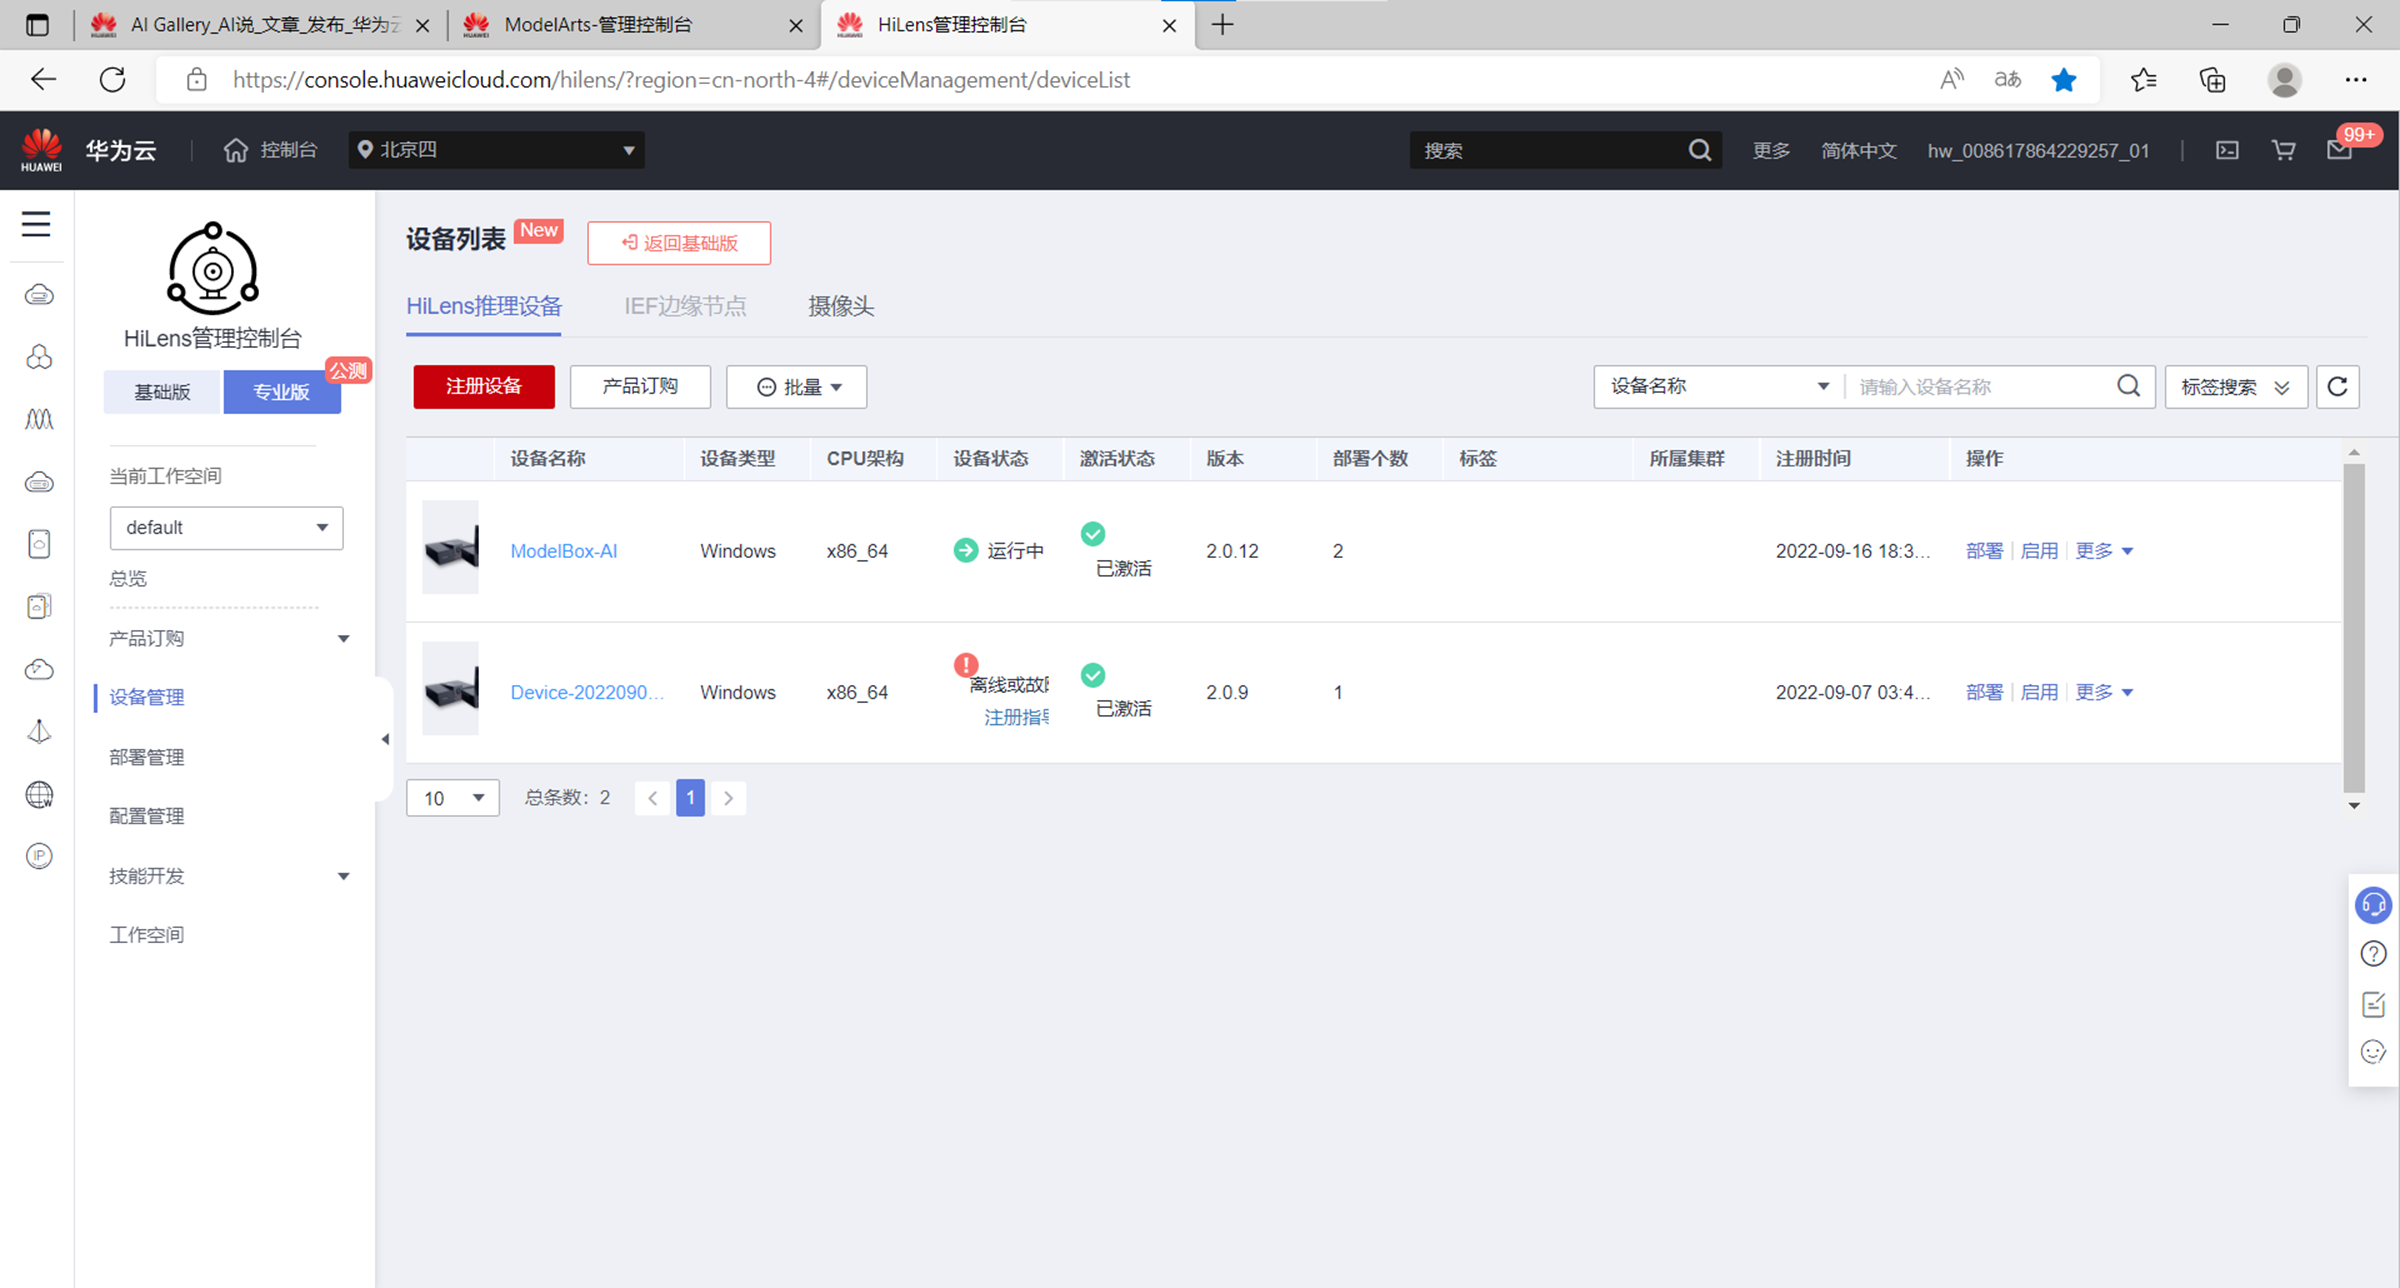The width and height of the screenshot is (2400, 1288).
Task: Open the ModelBox-AI device link
Action: point(564,551)
